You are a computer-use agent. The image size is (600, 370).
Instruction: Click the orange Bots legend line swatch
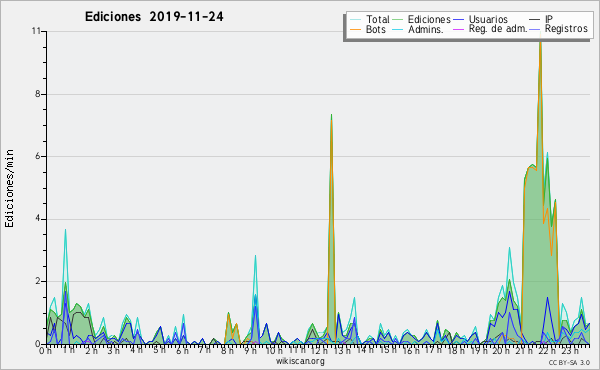pyautogui.click(x=355, y=29)
